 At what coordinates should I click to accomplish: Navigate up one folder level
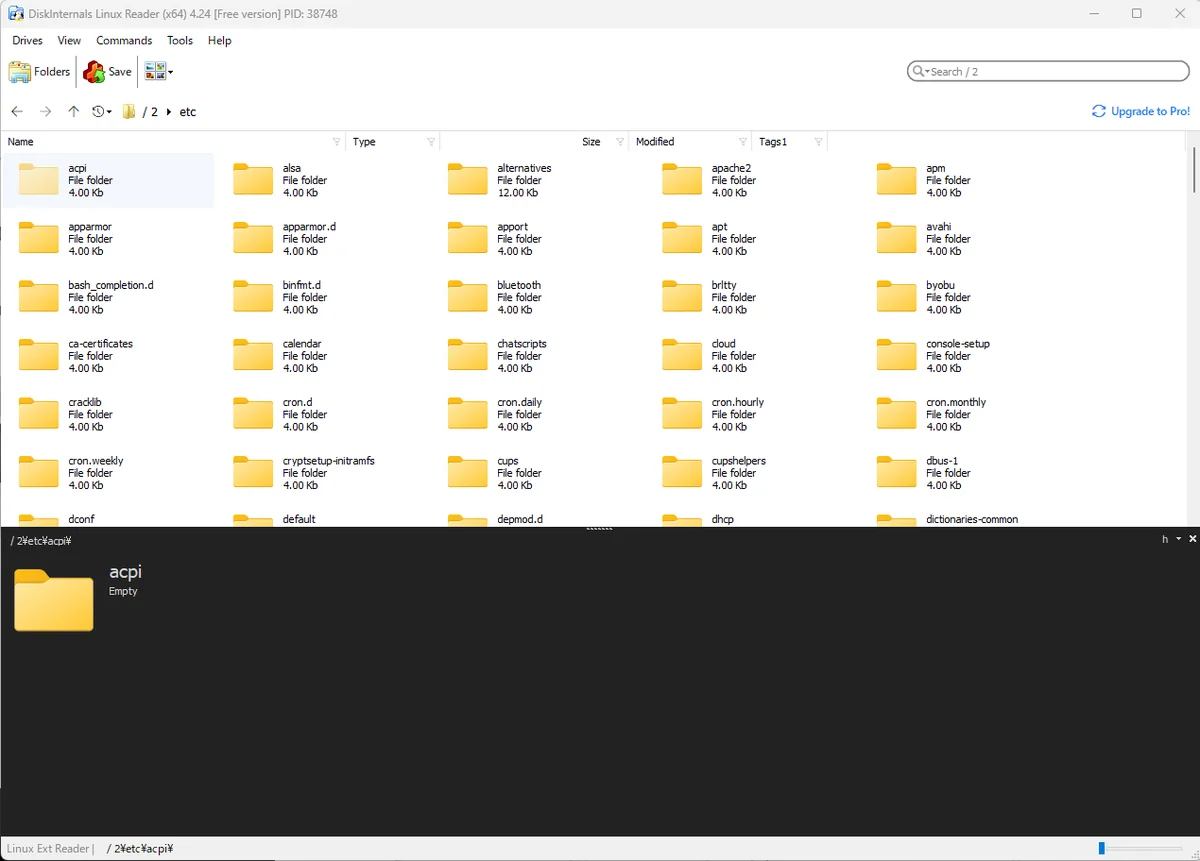coord(73,112)
